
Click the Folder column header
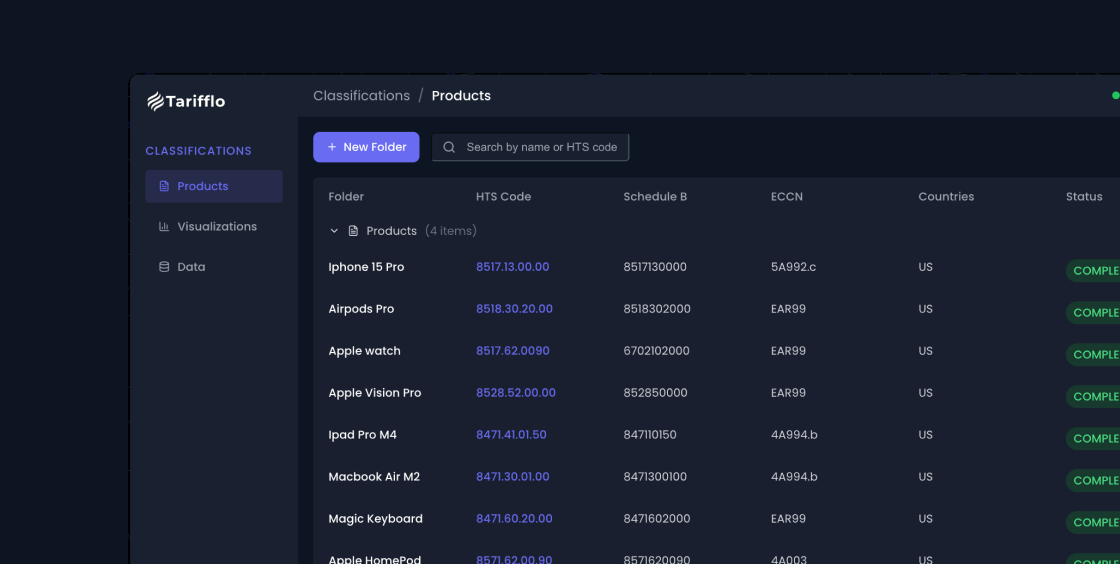pos(346,197)
